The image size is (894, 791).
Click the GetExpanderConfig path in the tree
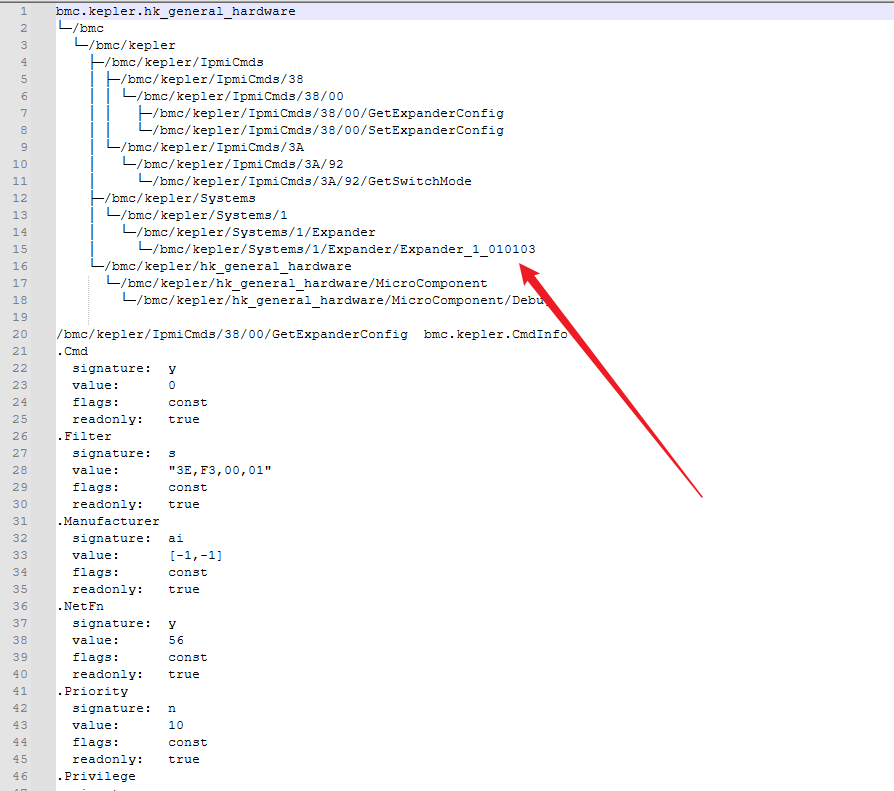330,113
